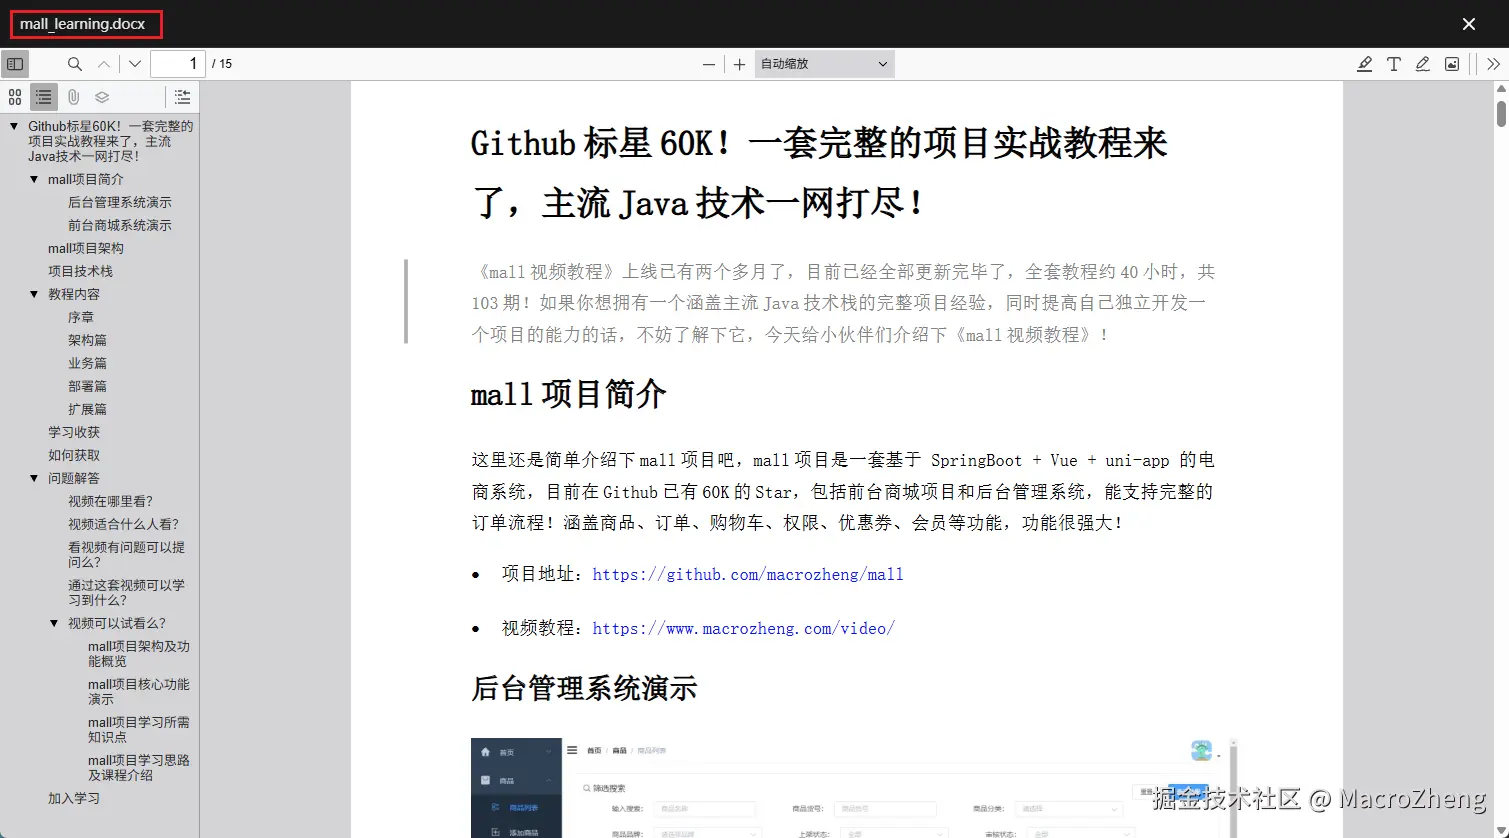Select the draw pen annotation tool
Viewport: 1509px width, 838px height.
point(1422,64)
